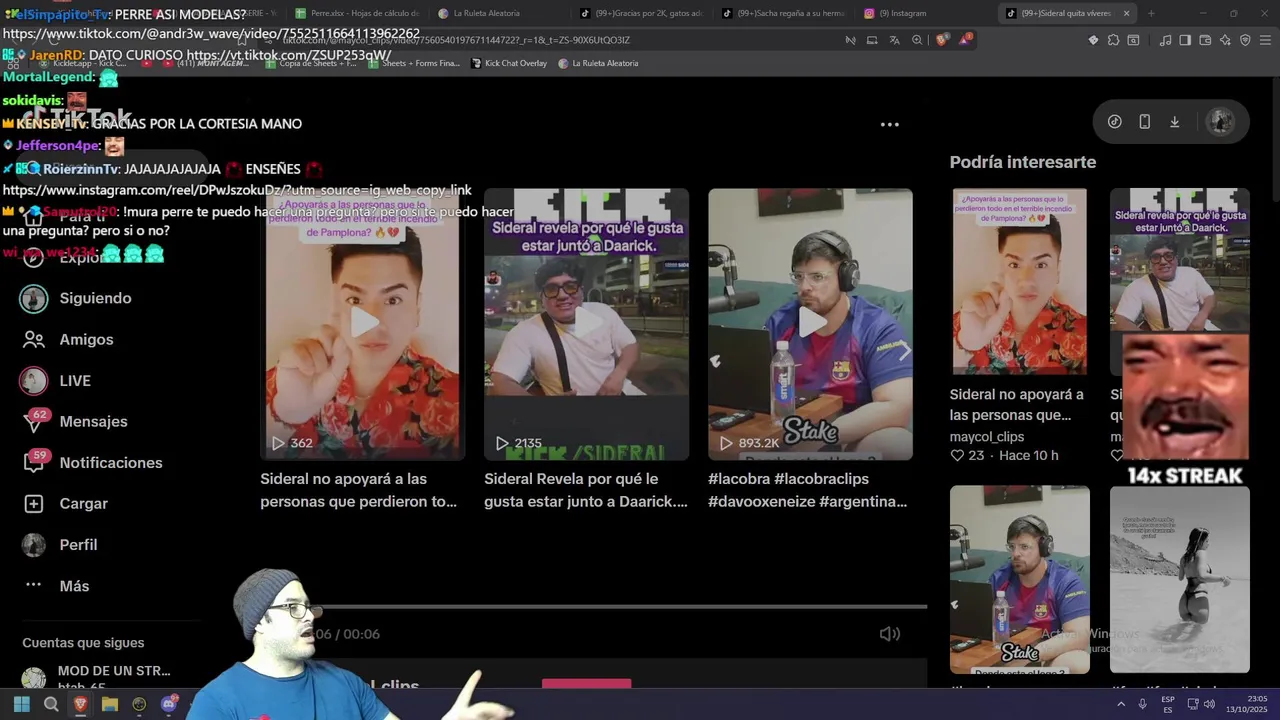Open the black-and-white beach video thumbnail
Image resolution: width=1280 pixels, height=720 pixels.
pos(1180,580)
